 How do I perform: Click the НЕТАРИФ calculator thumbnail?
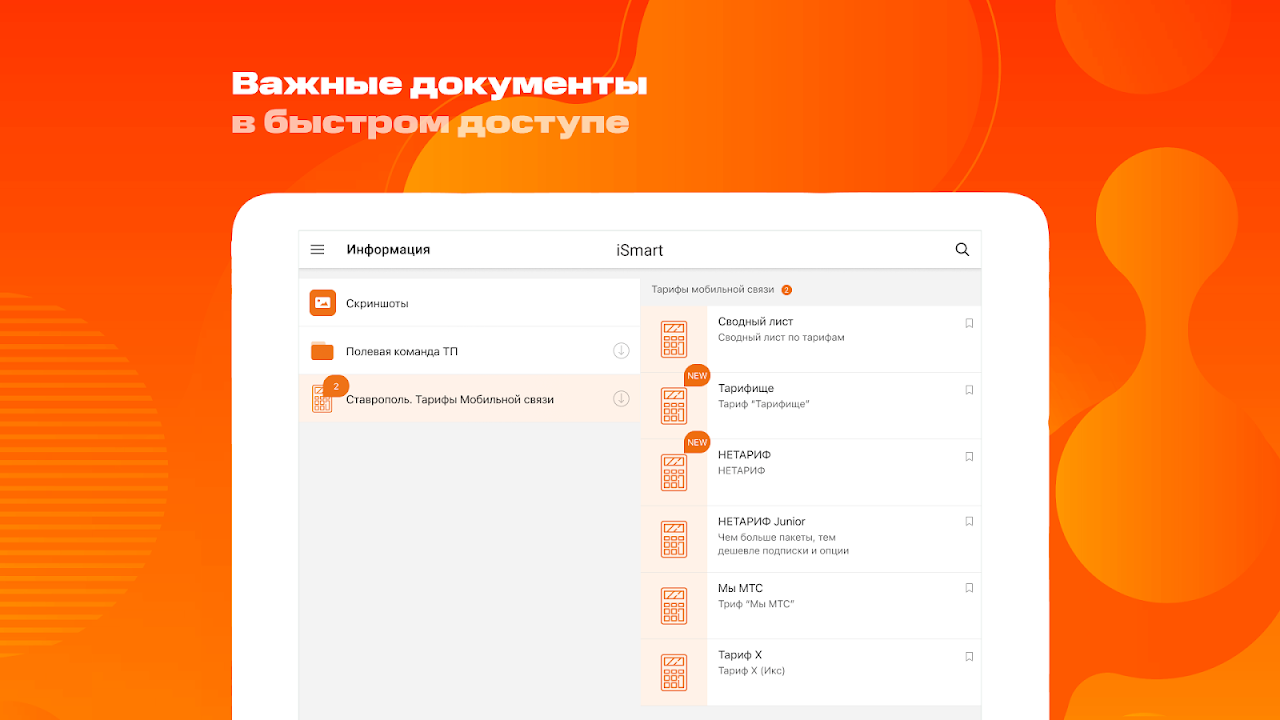click(674, 472)
